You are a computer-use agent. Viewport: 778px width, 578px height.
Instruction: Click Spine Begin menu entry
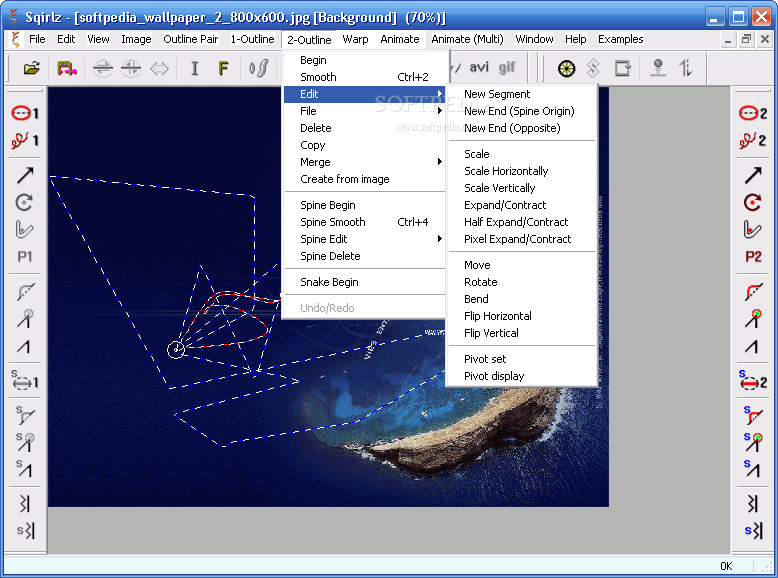pyautogui.click(x=364, y=205)
